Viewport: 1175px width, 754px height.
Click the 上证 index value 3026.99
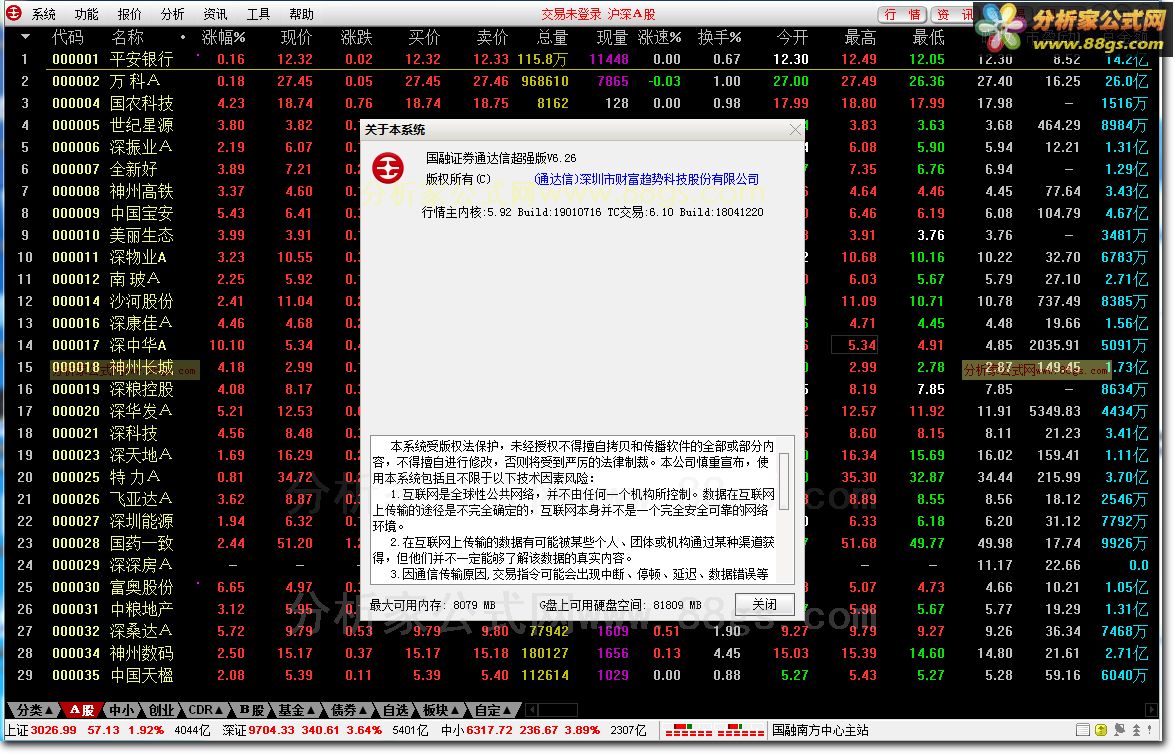pyautogui.click(x=53, y=730)
